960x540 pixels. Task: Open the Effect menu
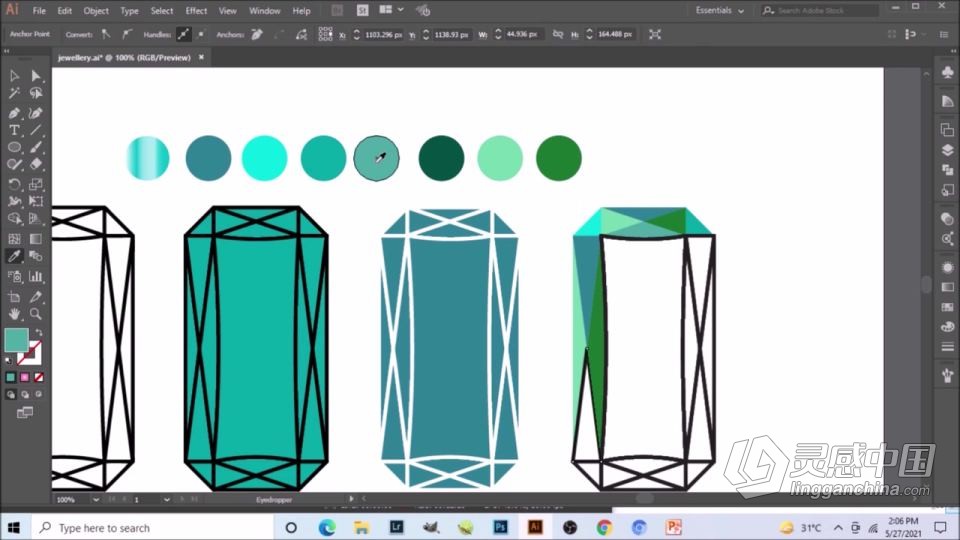(196, 10)
